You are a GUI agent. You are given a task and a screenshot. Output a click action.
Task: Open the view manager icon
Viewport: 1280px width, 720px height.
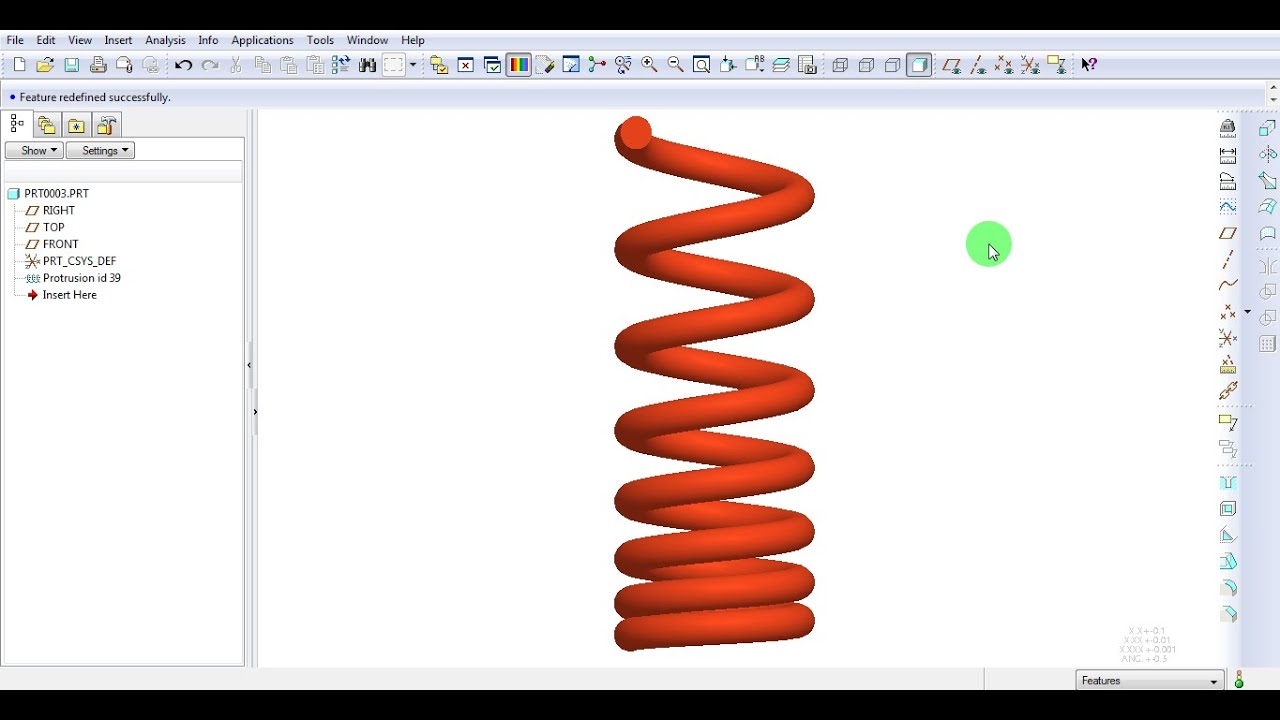pos(808,65)
